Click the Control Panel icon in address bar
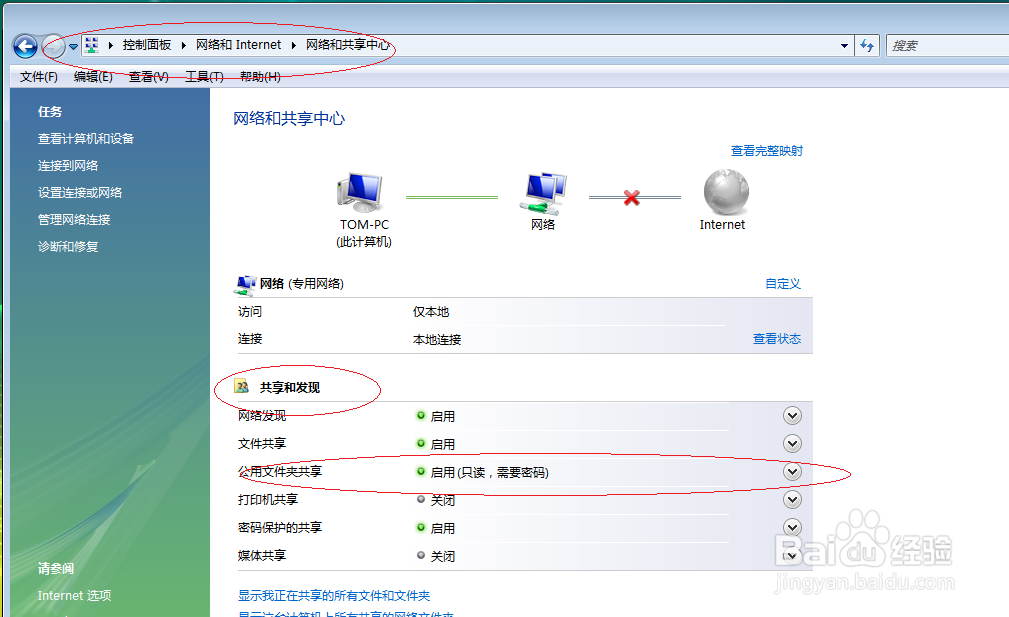The width and height of the screenshot is (1009, 617). pyautogui.click(x=91, y=44)
